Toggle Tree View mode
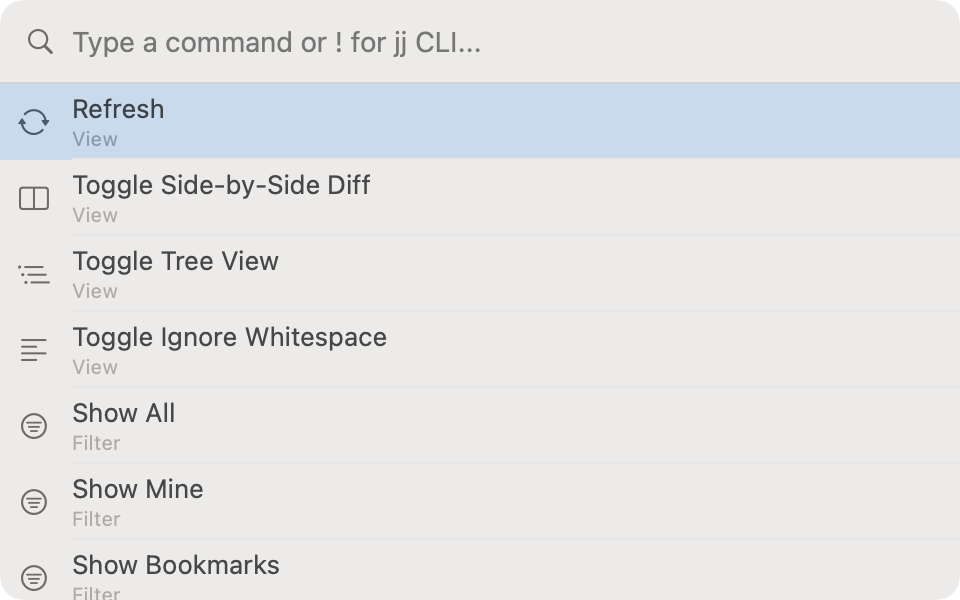The height and width of the screenshot is (600, 960). pyautogui.click(x=175, y=261)
